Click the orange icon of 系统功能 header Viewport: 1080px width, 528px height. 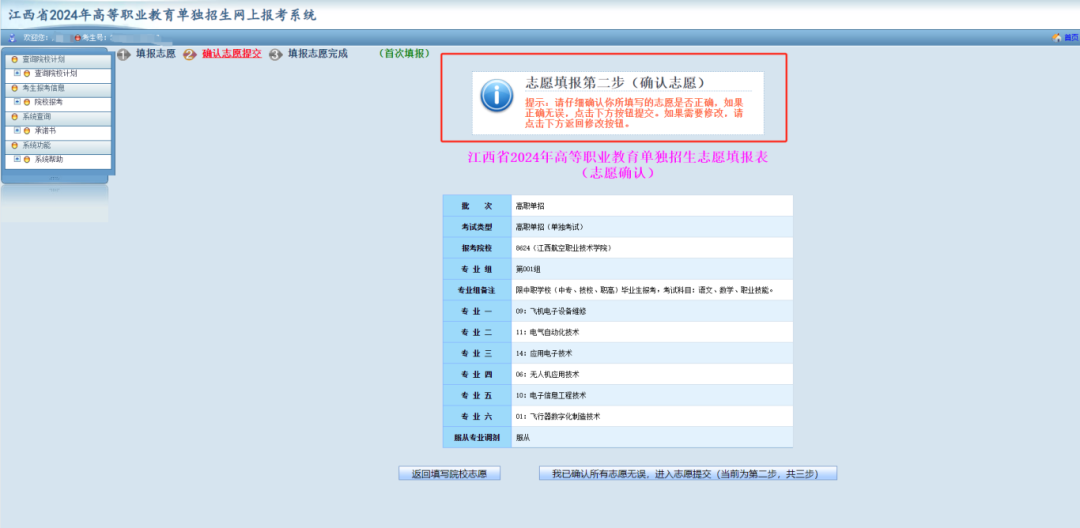click(x=14, y=146)
